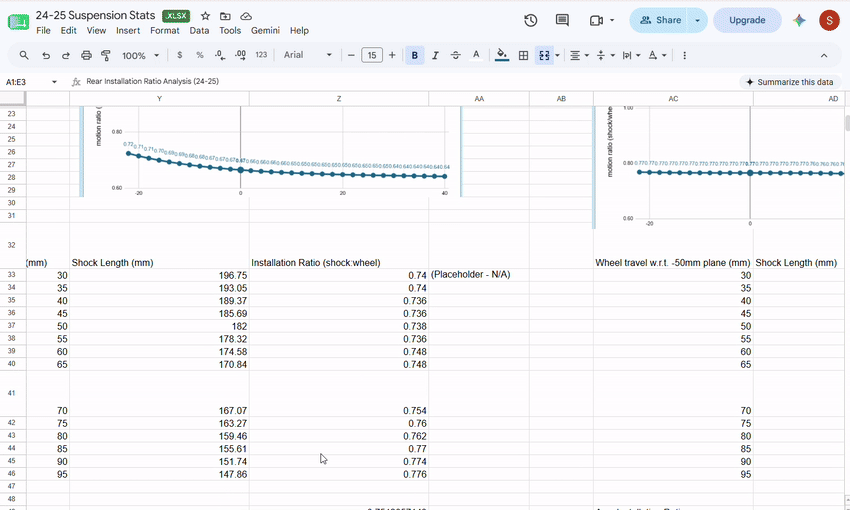Open version history clock icon
850x510 pixels.
tap(531, 21)
